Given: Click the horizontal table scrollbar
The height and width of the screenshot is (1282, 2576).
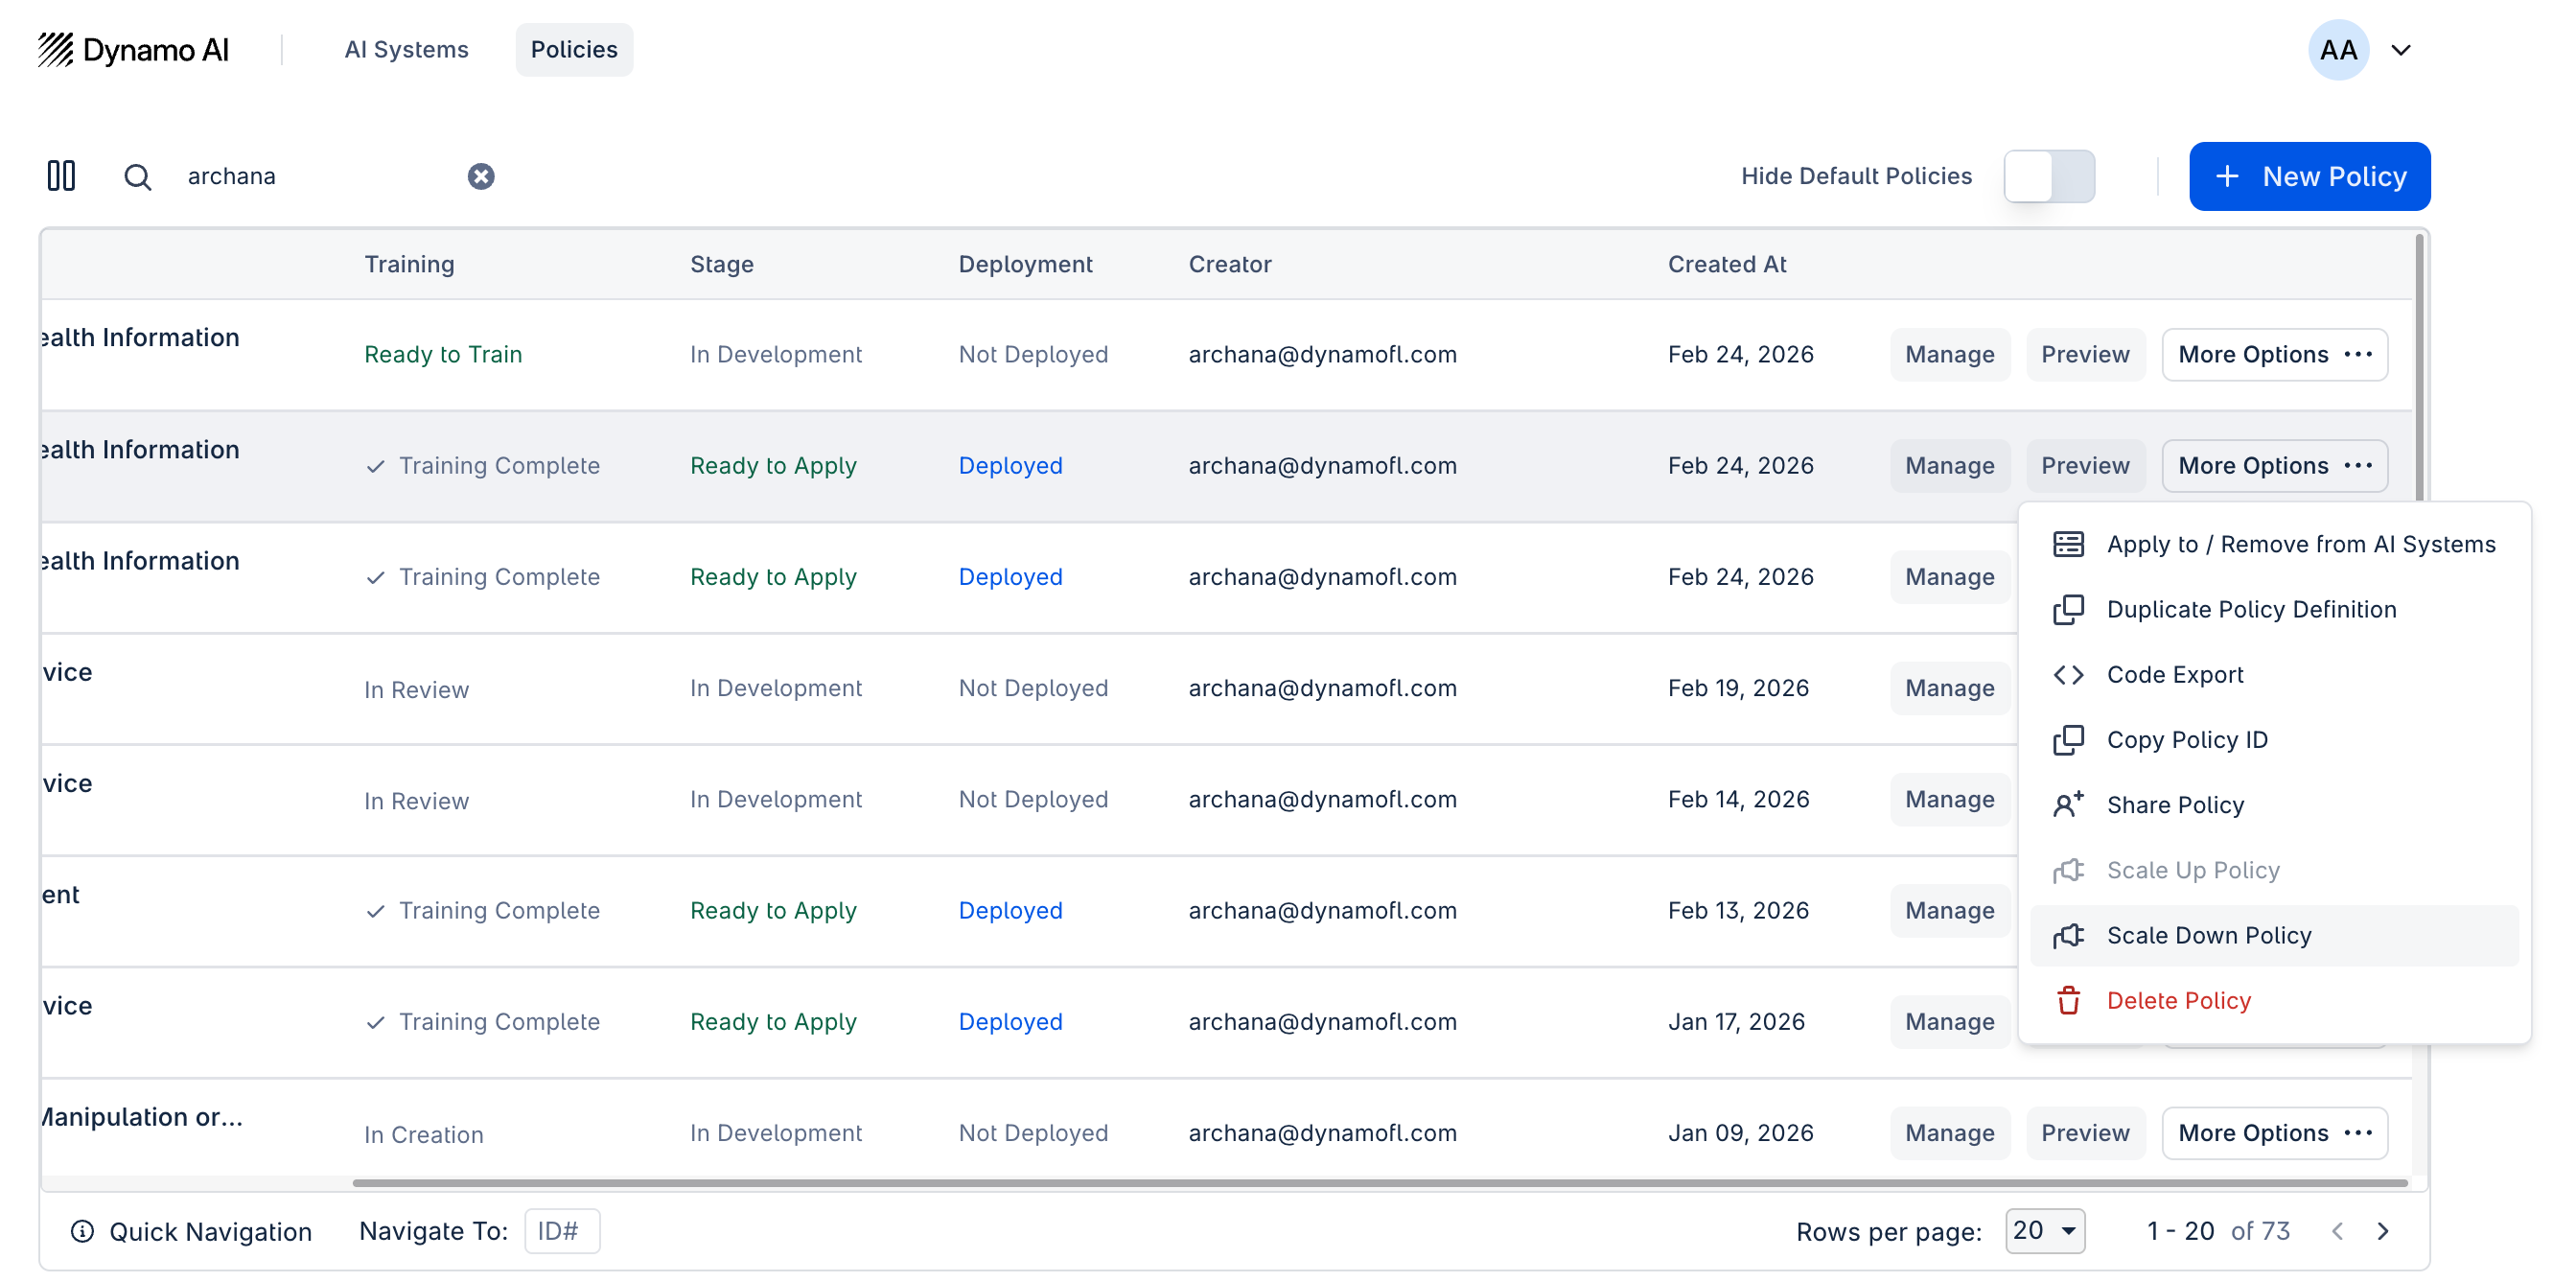Looking at the screenshot, I should pos(1380,1183).
